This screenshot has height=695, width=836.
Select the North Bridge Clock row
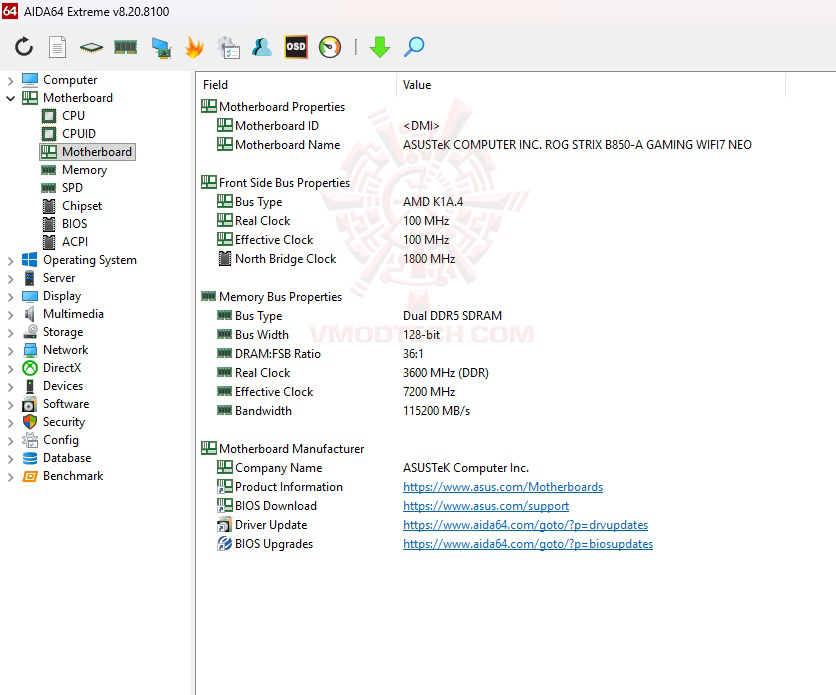click(491, 259)
